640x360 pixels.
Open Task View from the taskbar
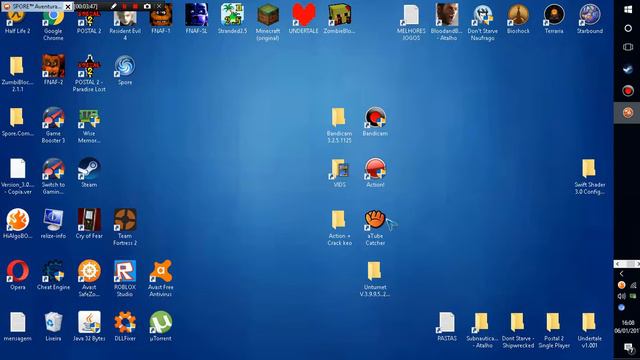click(x=628, y=48)
